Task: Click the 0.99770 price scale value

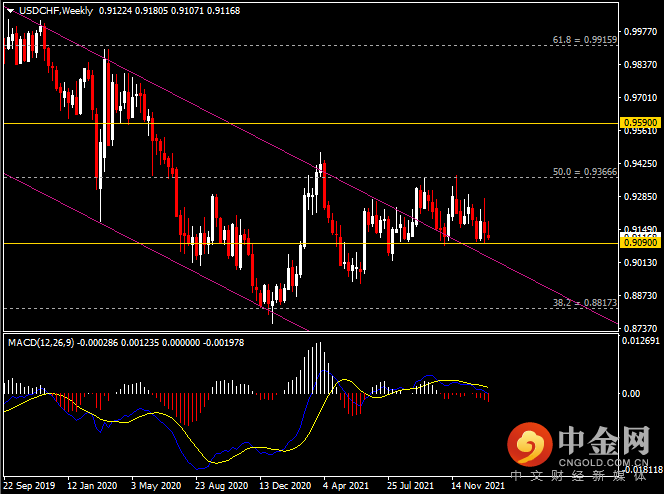Action: [x=641, y=32]
